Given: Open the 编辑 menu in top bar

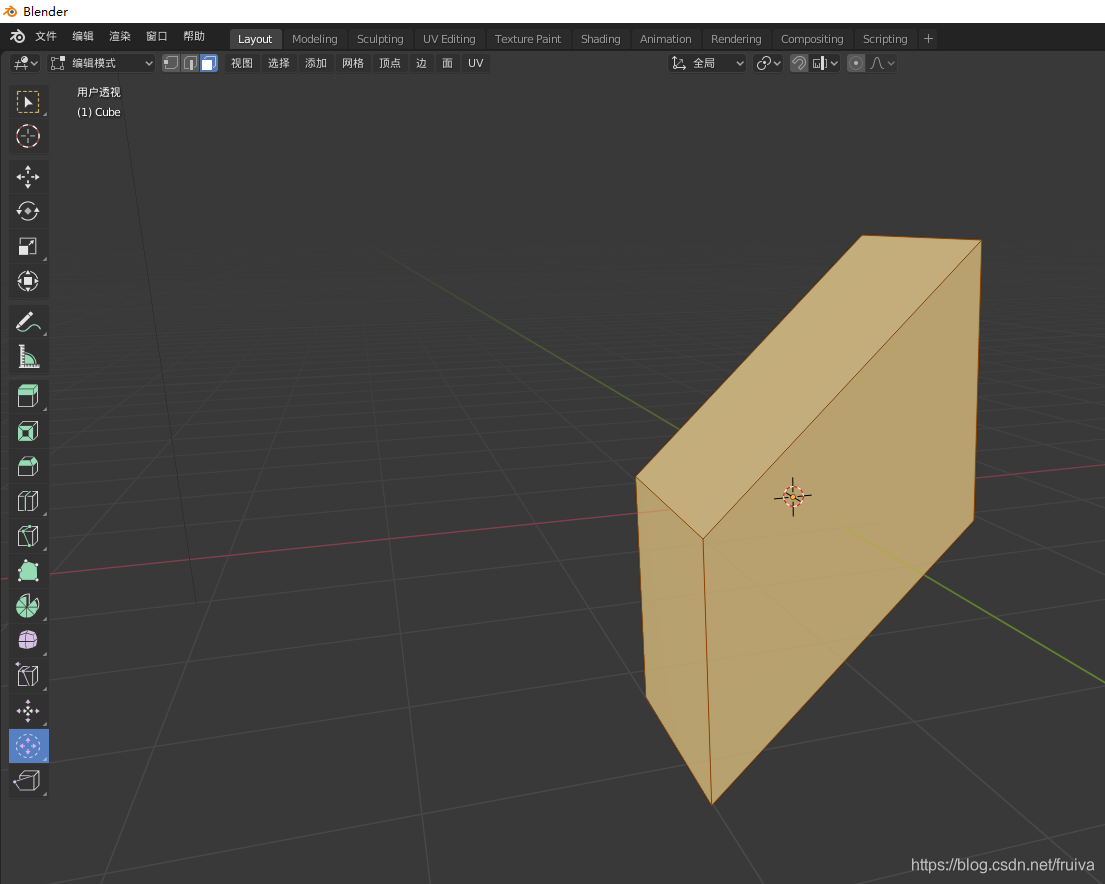Looking at the screenshot, I should point(82,37).
